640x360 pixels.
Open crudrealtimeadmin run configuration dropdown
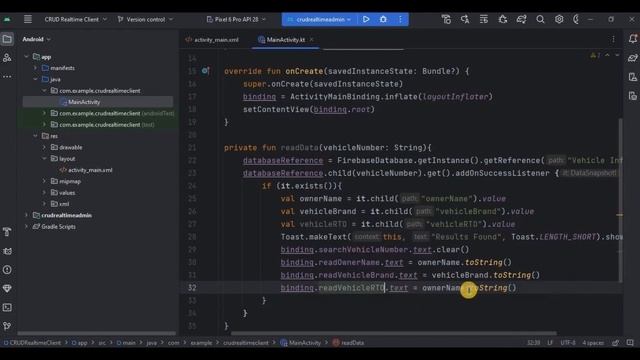pos(319,19)
